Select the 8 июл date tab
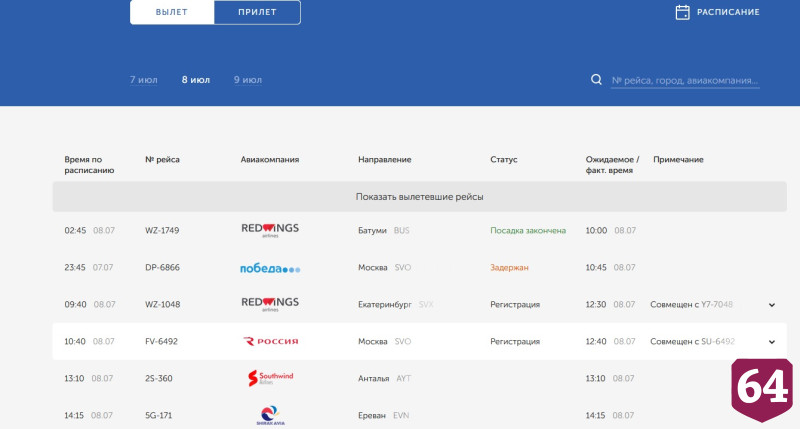 (x=196, y=80)
